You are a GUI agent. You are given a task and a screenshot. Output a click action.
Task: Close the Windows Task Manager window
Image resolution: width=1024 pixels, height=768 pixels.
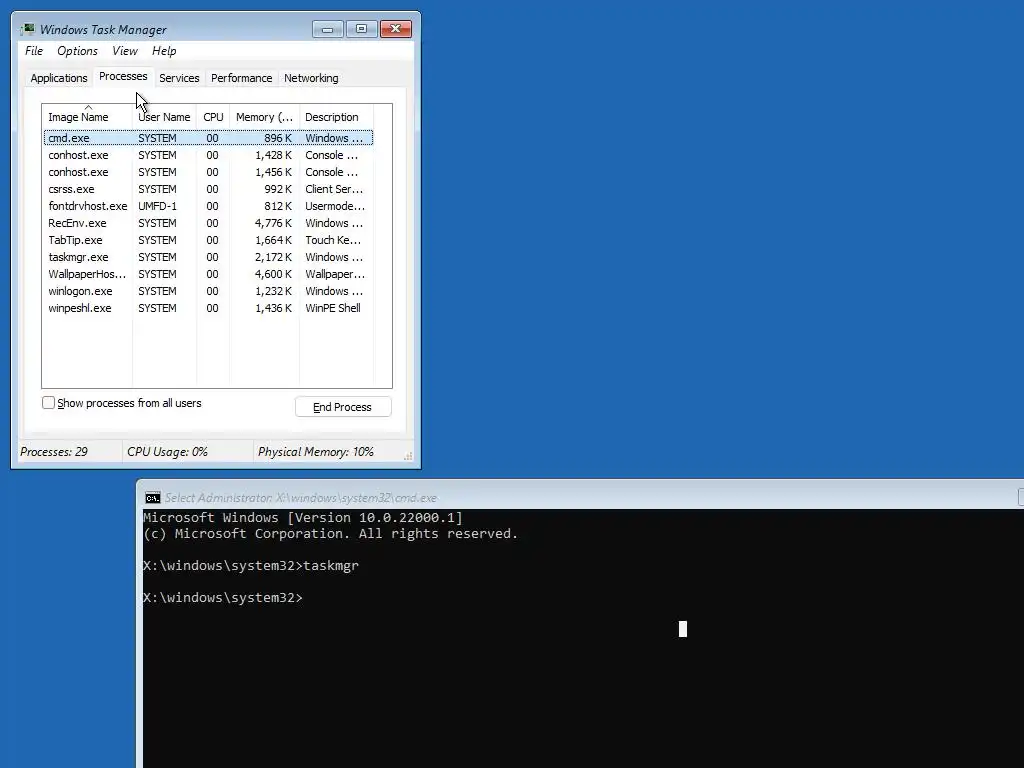(x=396, y=29)
